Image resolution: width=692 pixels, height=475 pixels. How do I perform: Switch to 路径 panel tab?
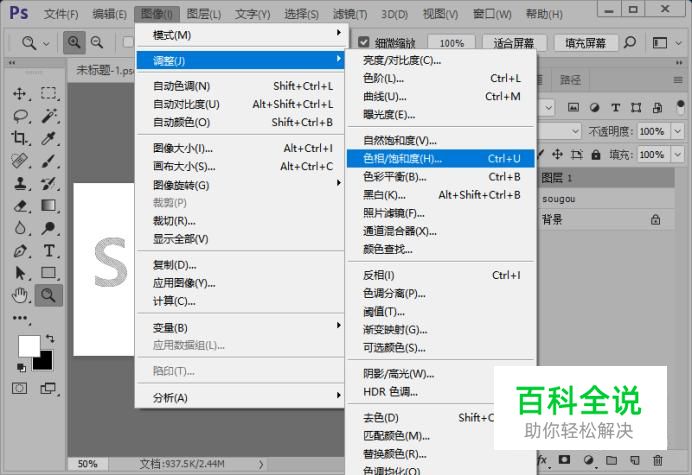pos(571,80)
